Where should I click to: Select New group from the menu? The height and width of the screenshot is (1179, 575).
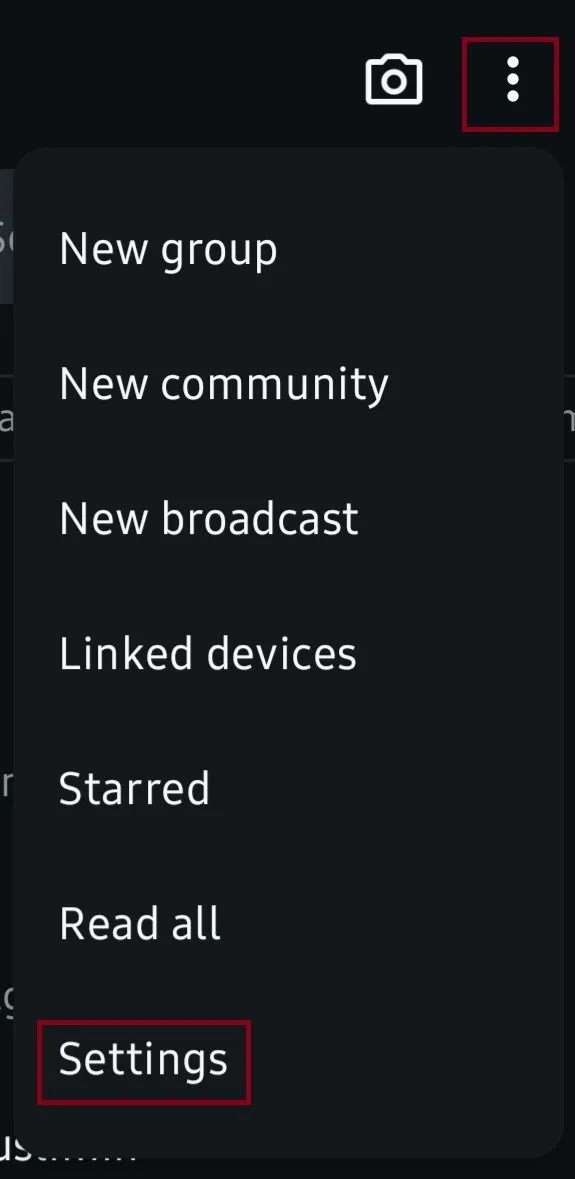click(x=288, y=249)
